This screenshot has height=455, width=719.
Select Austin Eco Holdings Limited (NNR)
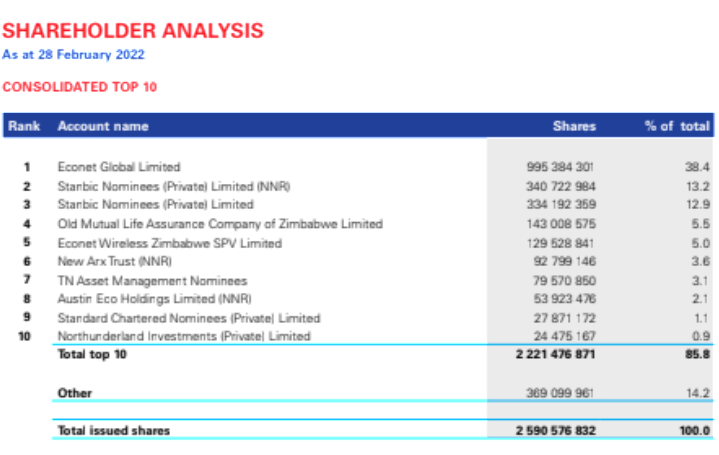(155, 298)
